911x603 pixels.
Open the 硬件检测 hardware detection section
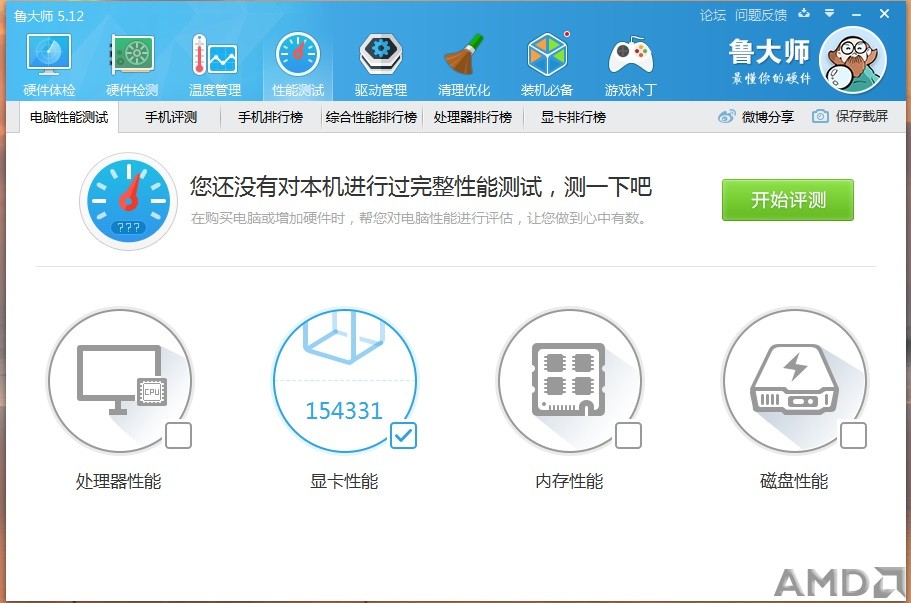132,65
